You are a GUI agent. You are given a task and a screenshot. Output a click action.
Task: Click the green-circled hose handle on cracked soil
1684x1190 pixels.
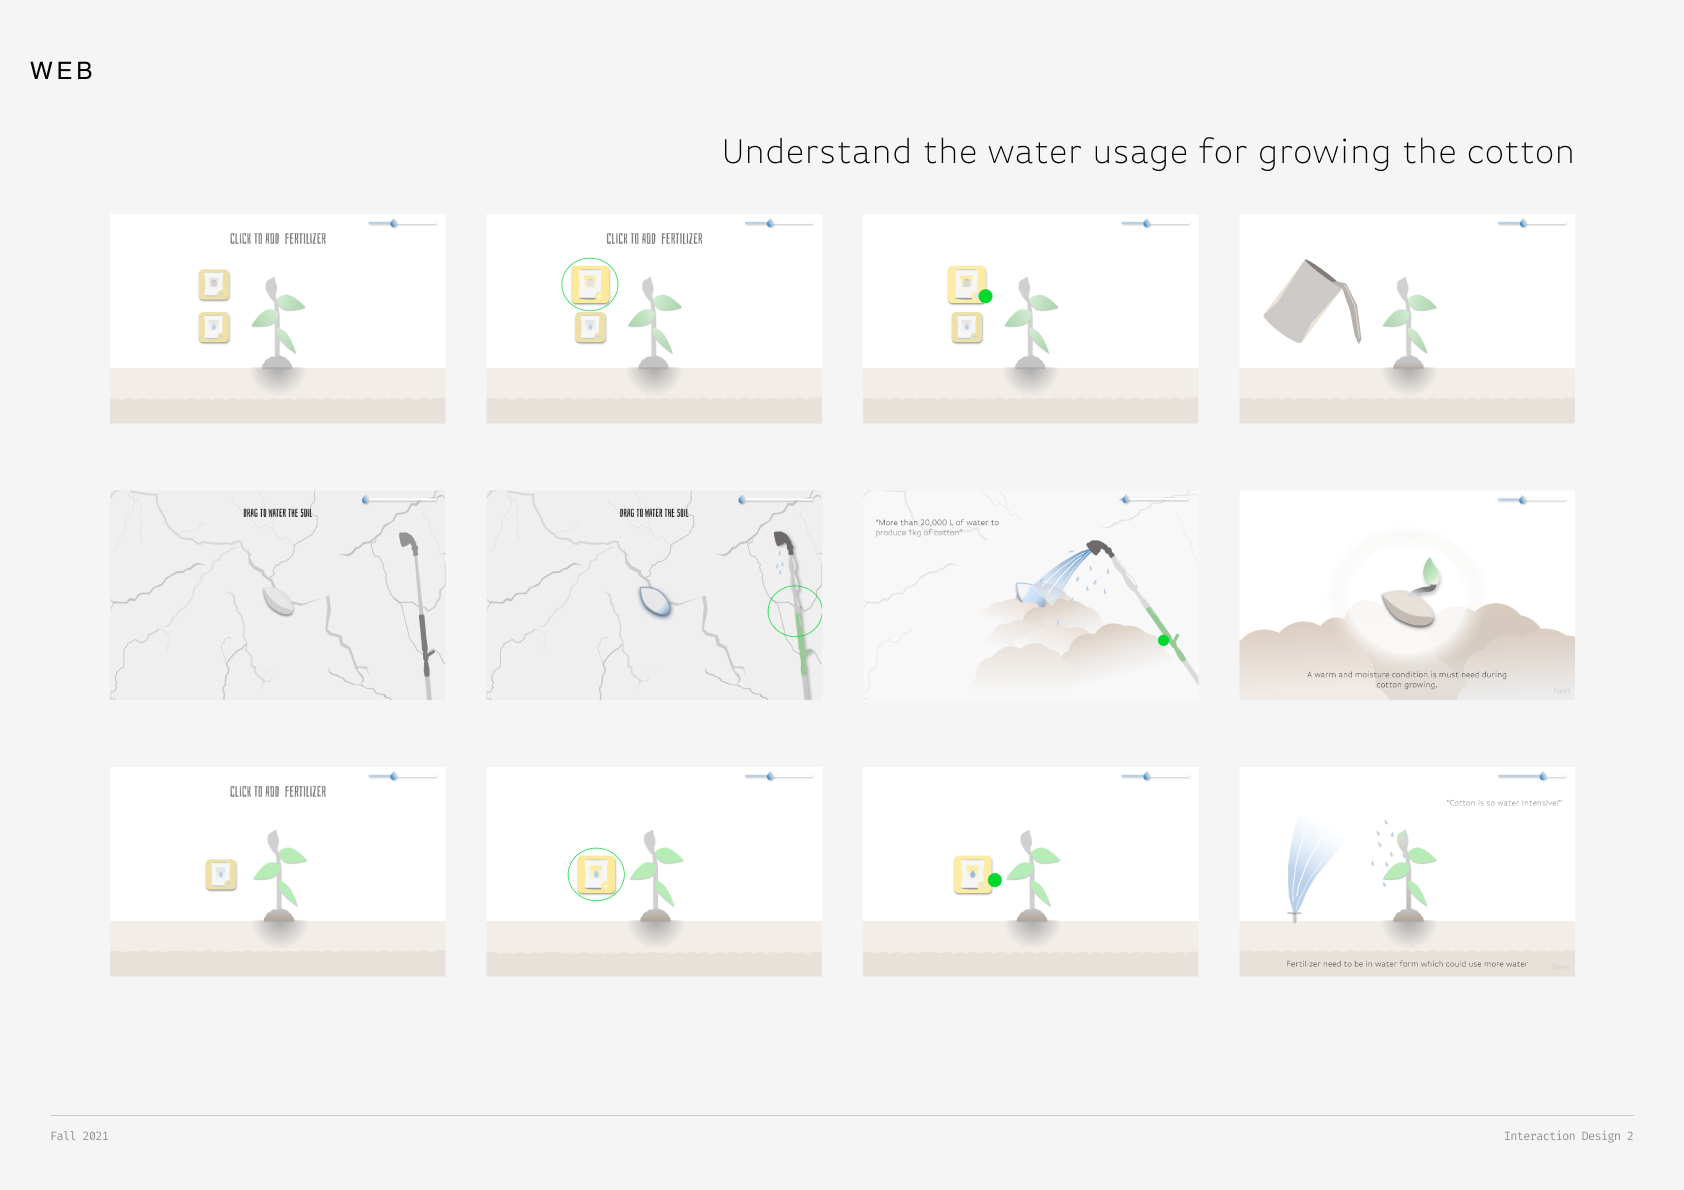[796, 612]
